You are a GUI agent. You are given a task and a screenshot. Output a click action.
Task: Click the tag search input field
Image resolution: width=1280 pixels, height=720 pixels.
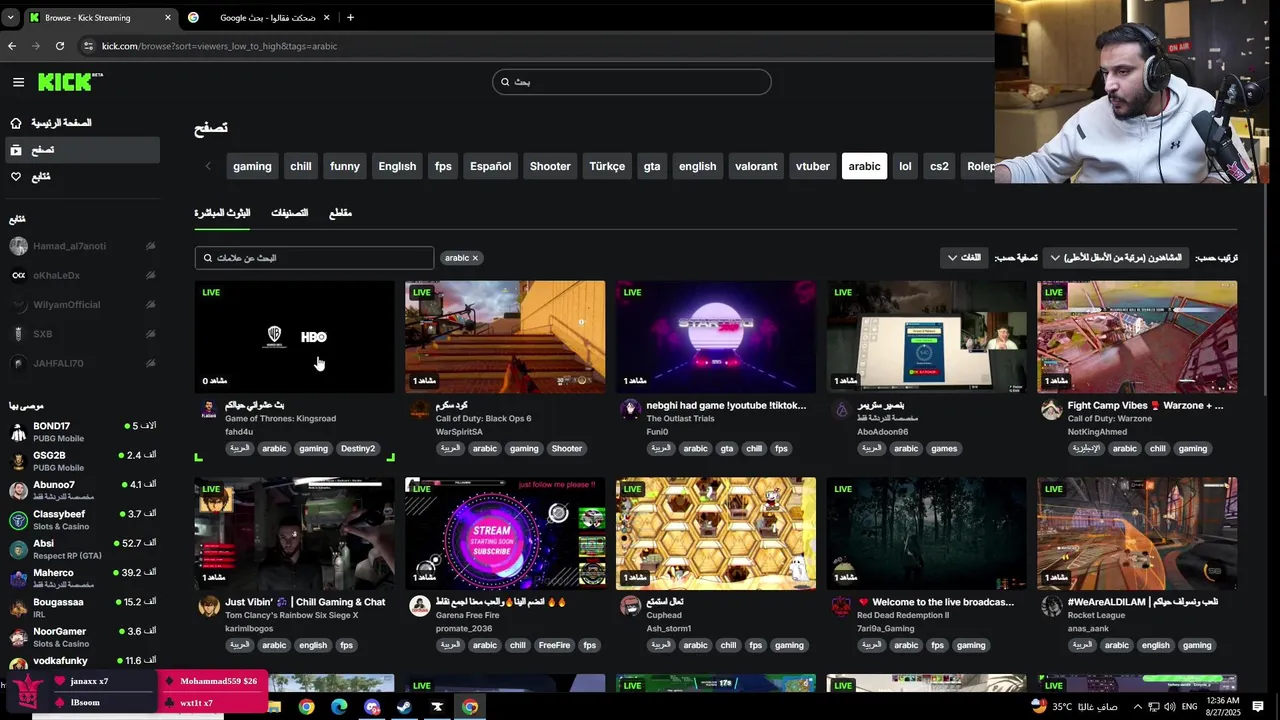coord(314,258)
